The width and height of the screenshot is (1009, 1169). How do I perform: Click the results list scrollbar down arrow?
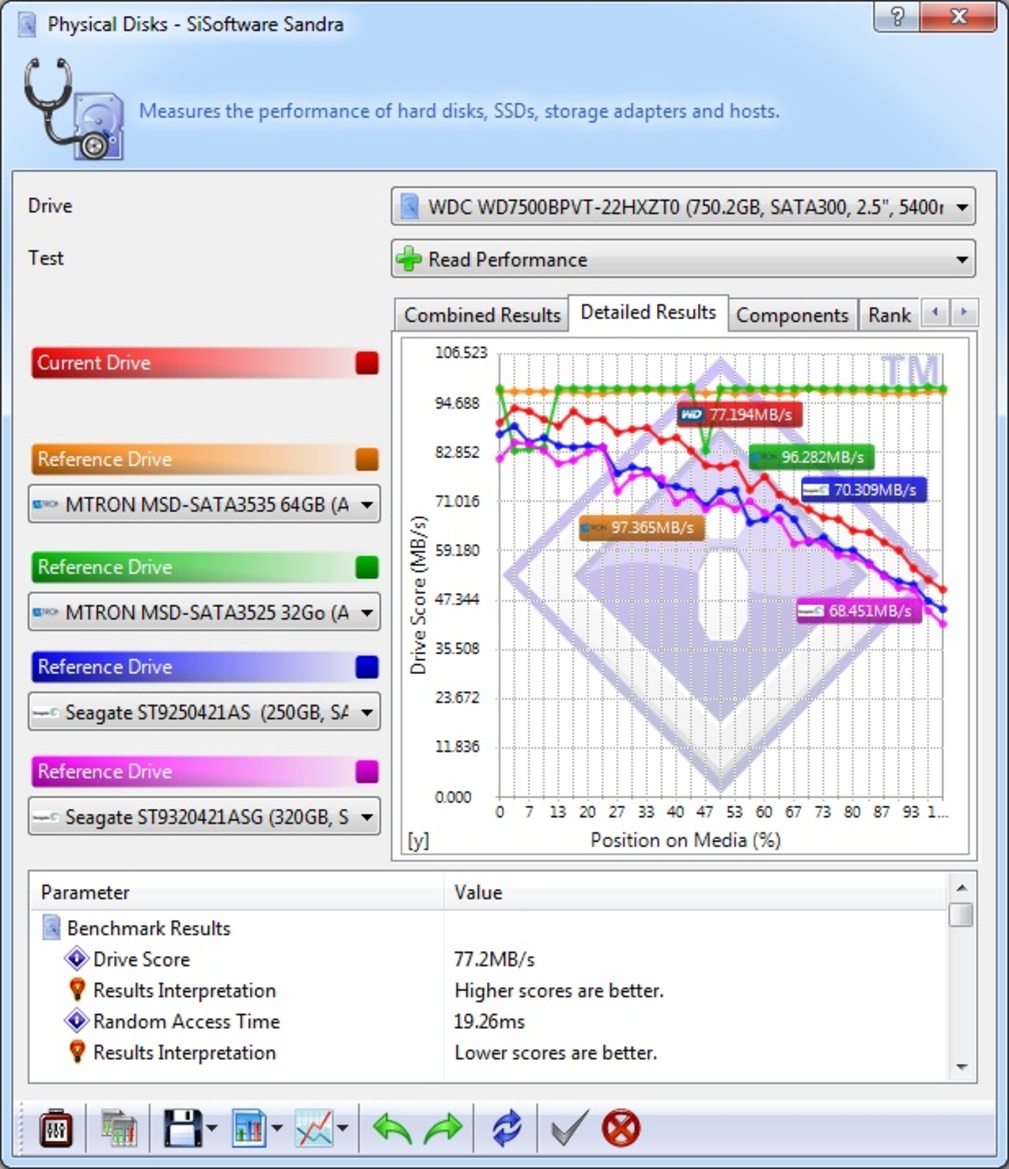point(962,1068)
